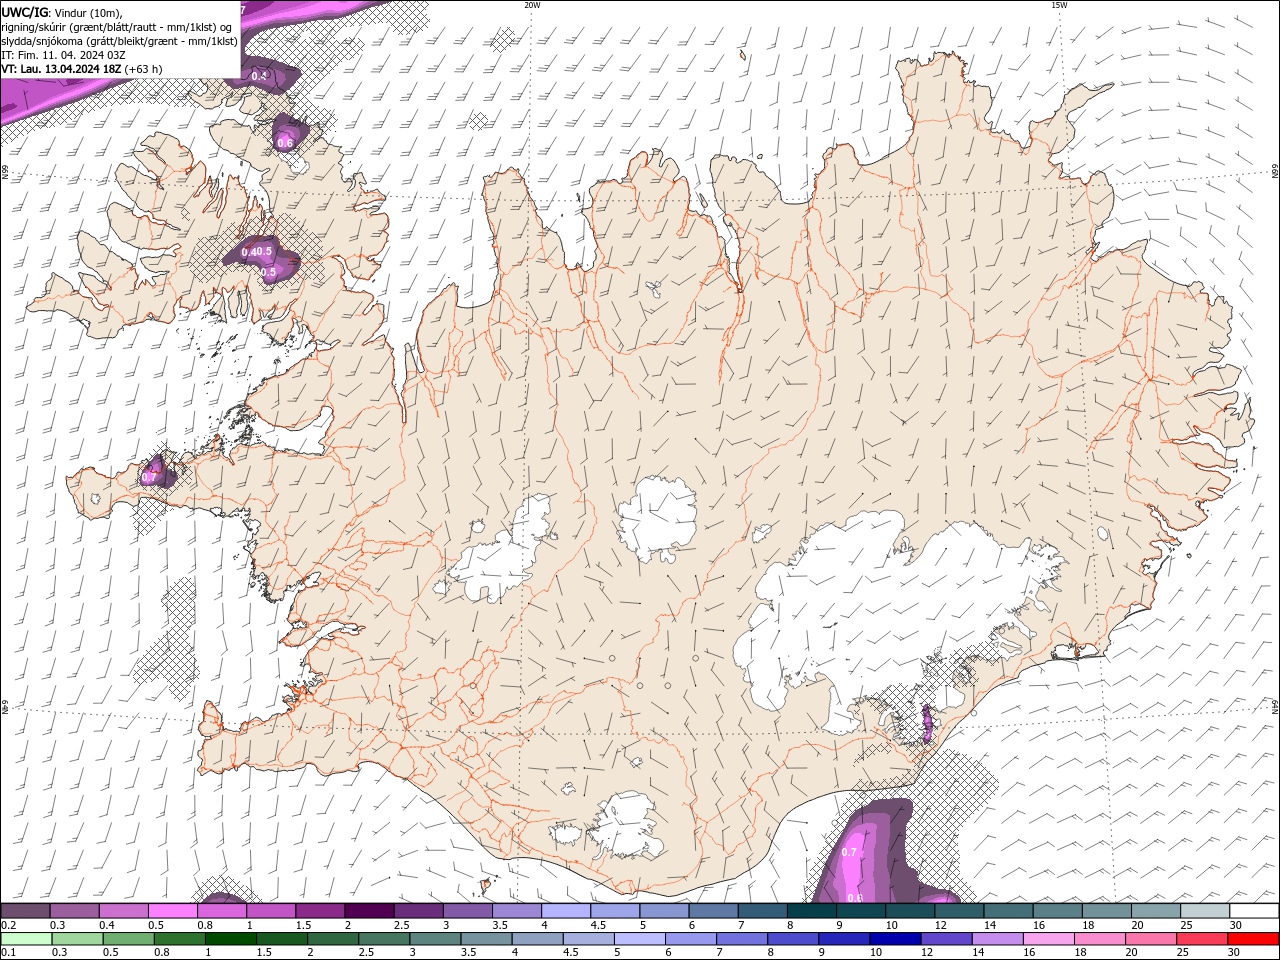Image resolution: width=1280 pixels, height=960 pixels.
Task: Select the darkest green 1 swatch in lower legend
Action: coord(229,939)
